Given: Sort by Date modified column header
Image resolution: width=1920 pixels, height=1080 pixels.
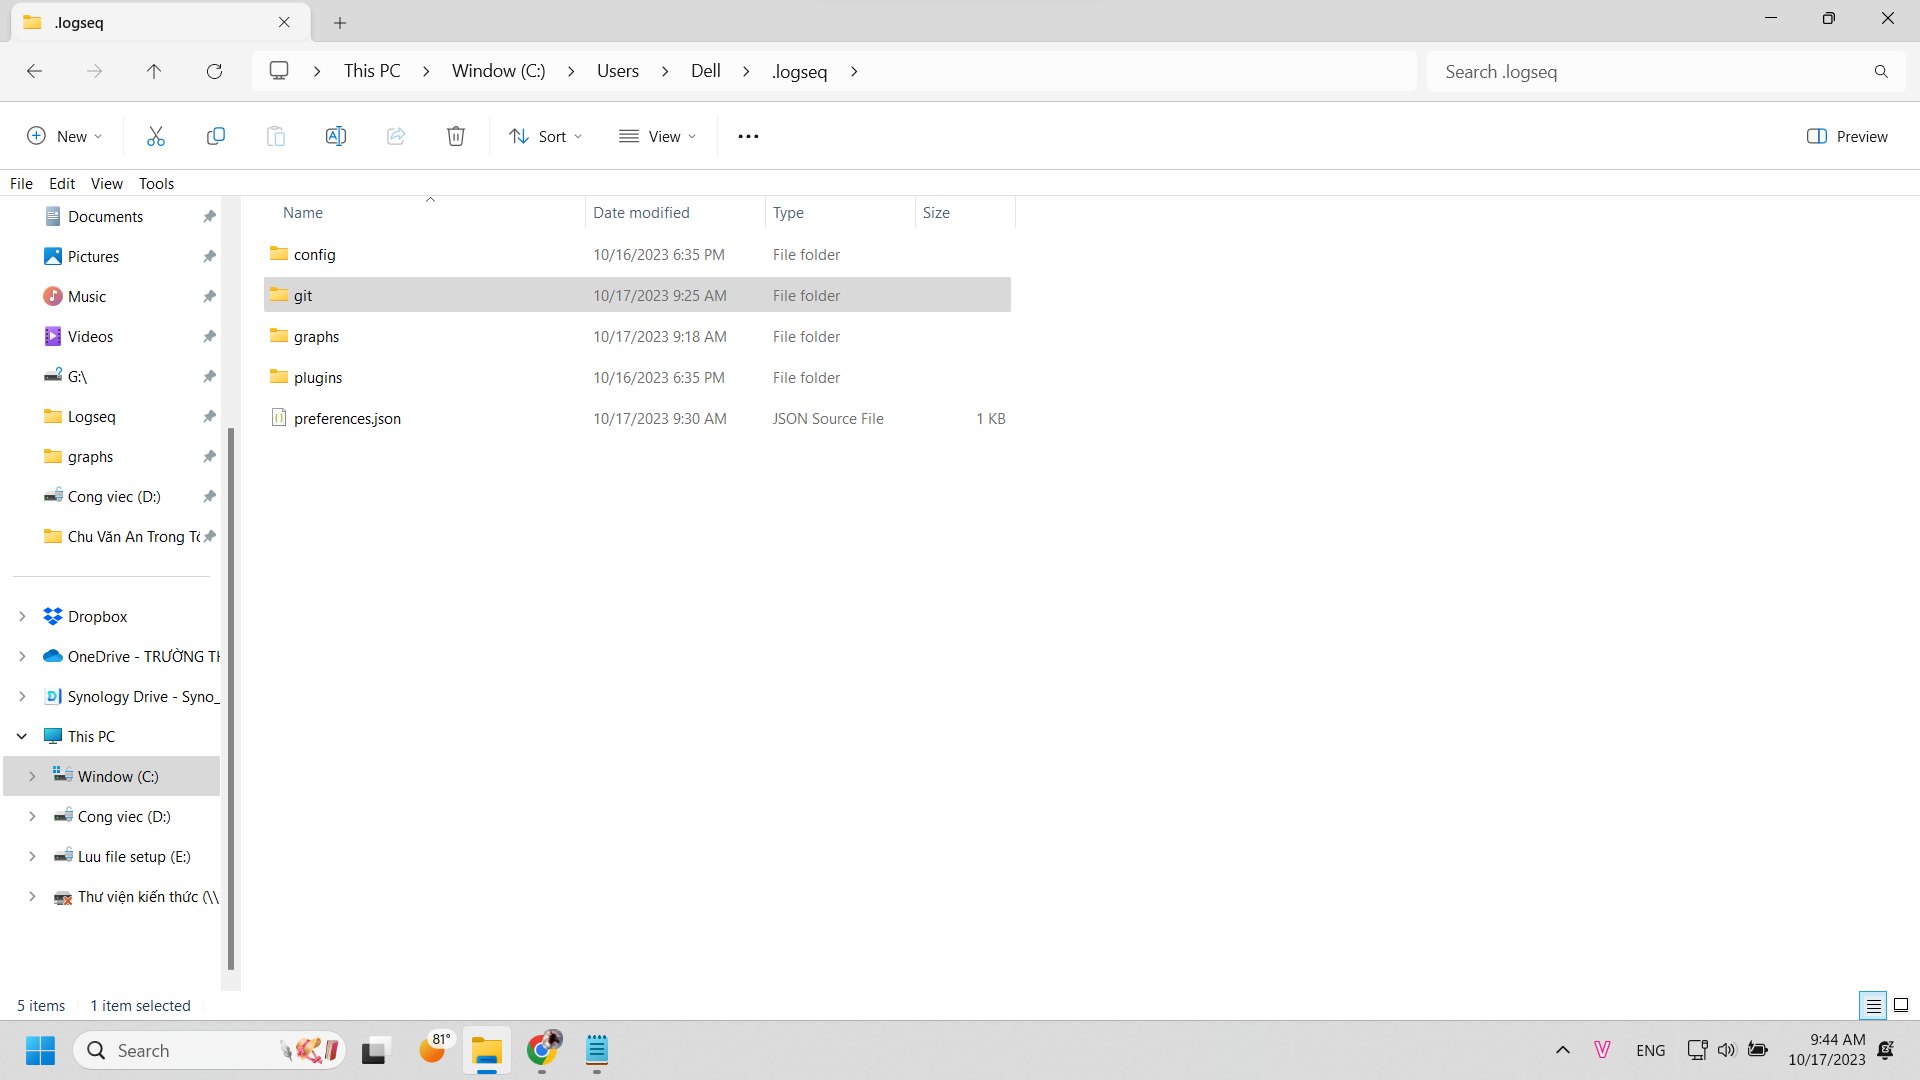Looking at the screenshot, I should (x=675, y=212).
